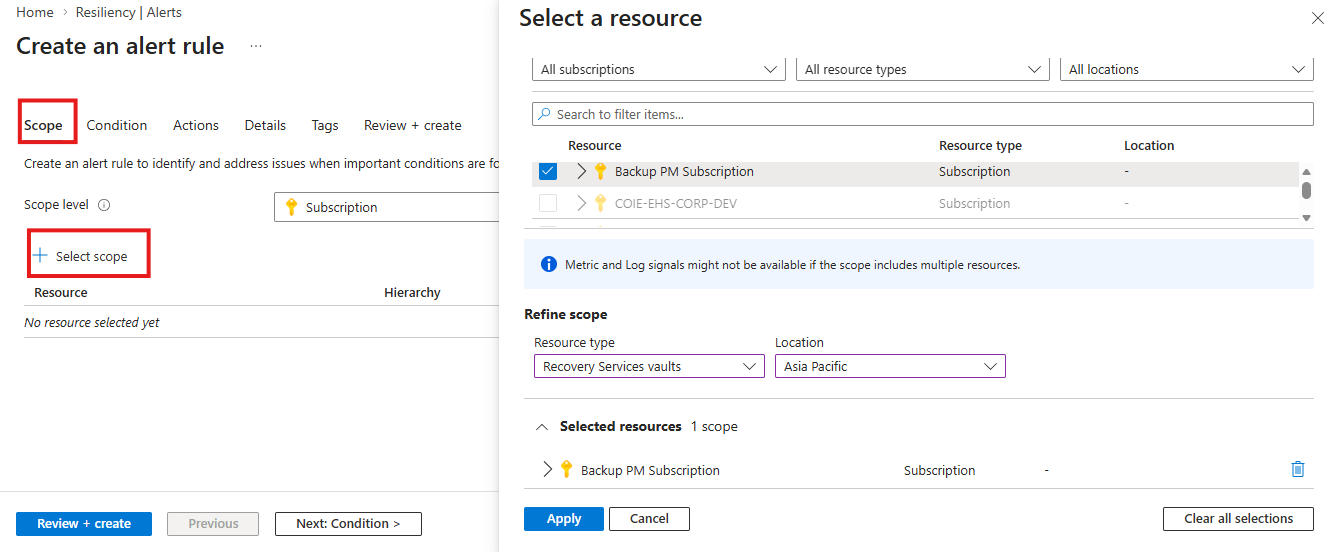The width and height of the screenshot is (1337, 552).
Task: Close the Select a resource panel
Action: [1317, 18]
